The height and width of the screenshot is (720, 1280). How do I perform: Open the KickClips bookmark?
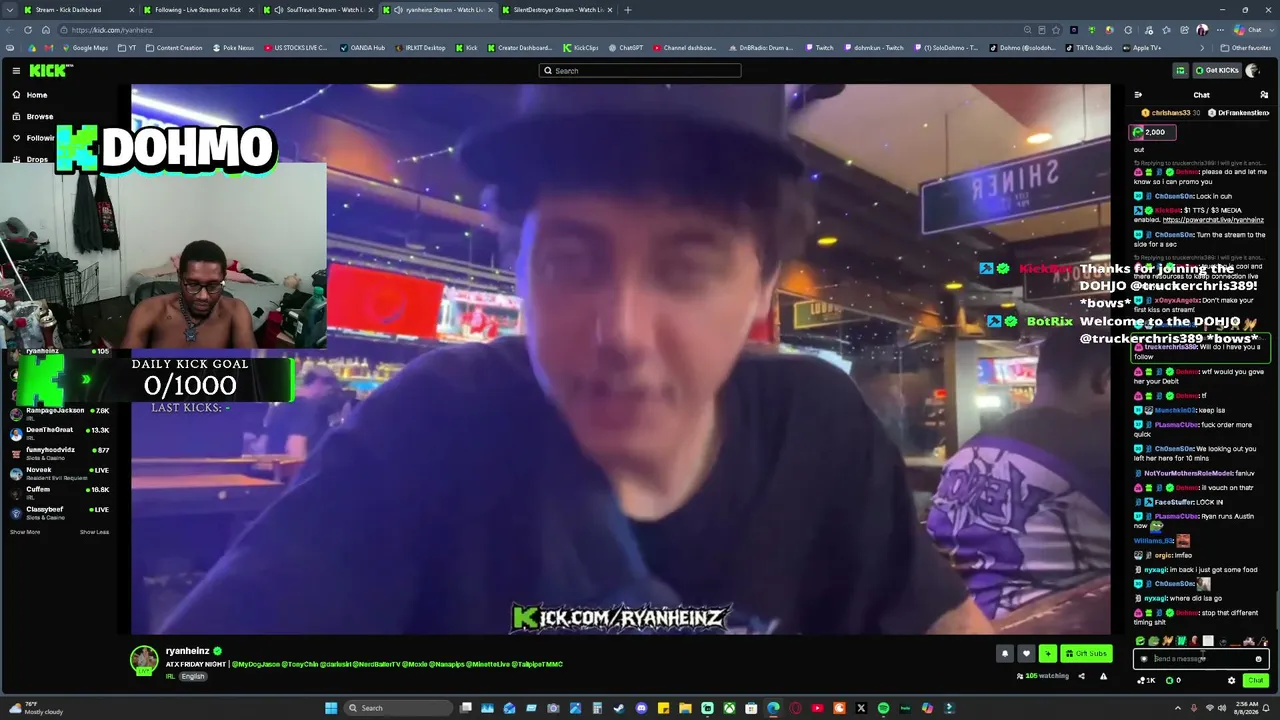click(x=580, y=48)
